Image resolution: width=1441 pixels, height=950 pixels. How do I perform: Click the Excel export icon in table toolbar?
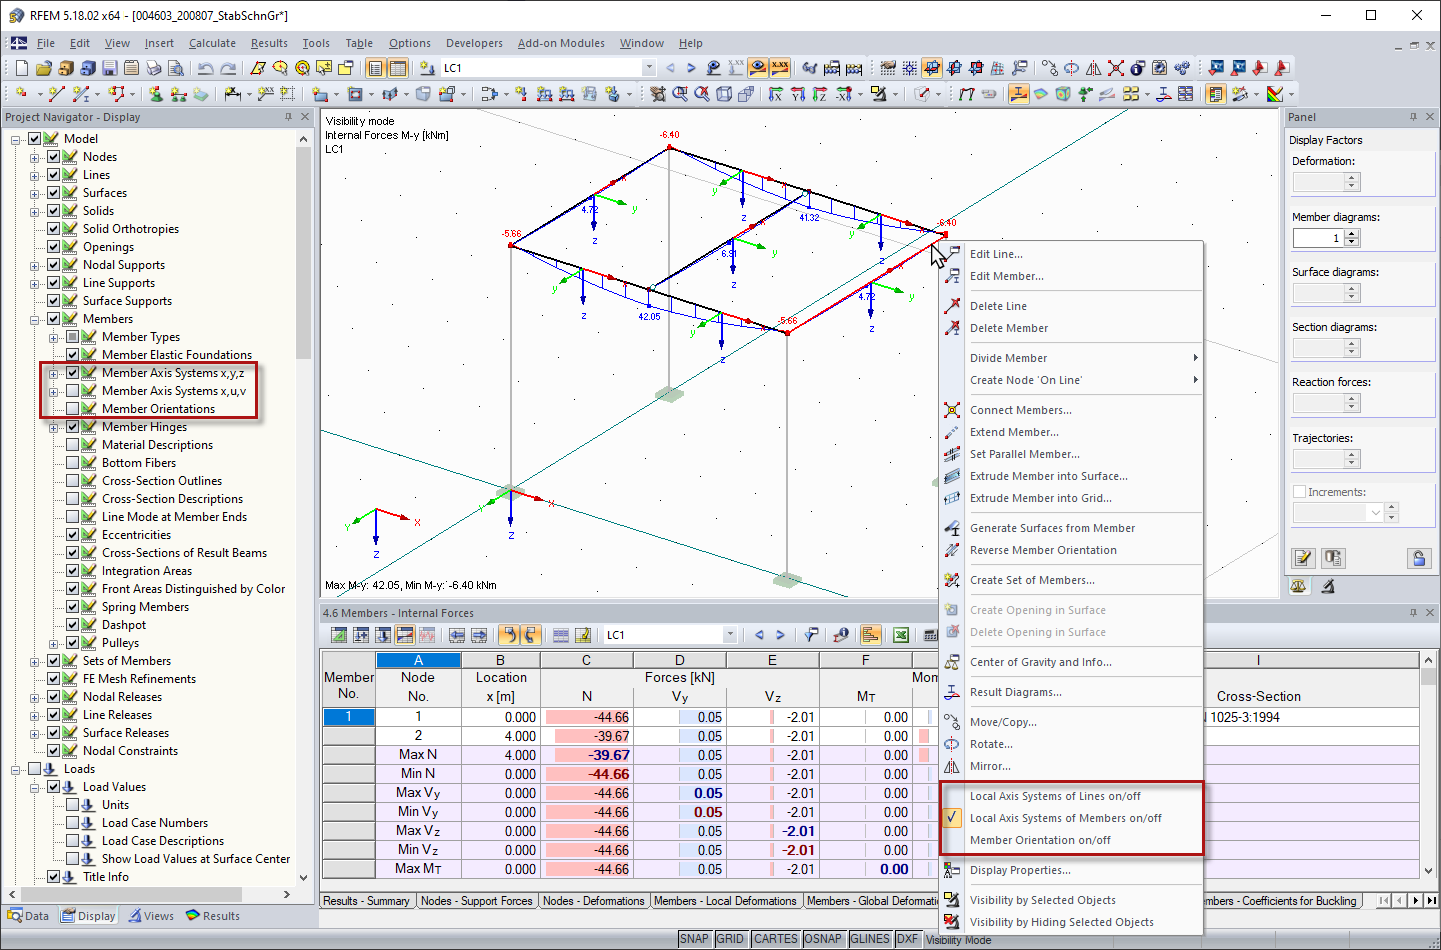point(901,635)
